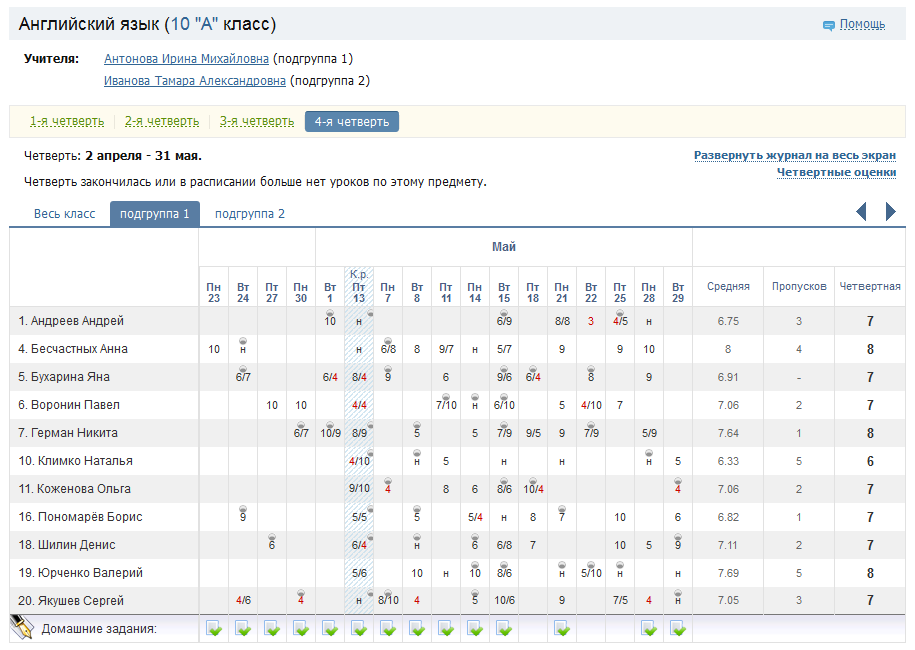
Task: Open teacher Антонова Ирина Михайловна's profile
Action: coord(186,59)
